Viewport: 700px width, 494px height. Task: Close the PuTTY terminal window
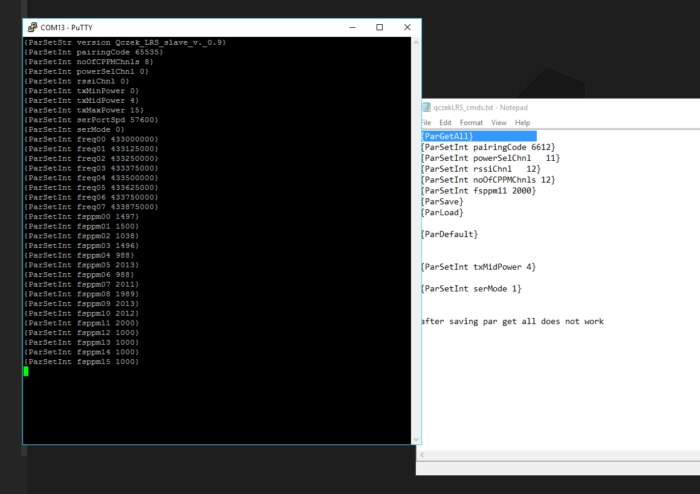pos(407,27)
